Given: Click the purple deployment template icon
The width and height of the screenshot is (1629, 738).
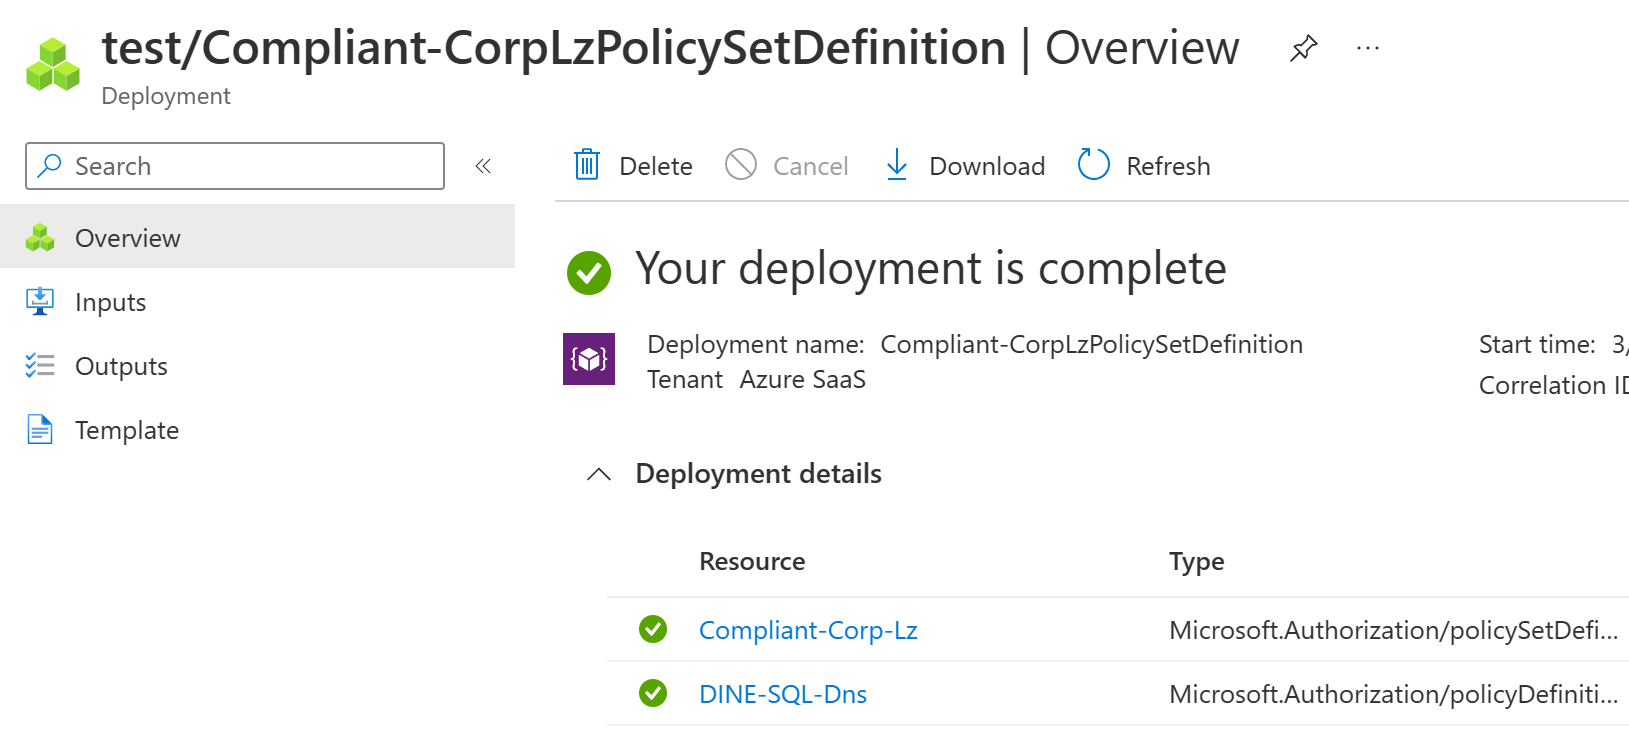Looking at the screenshot, I should click(x=589, y=359).
